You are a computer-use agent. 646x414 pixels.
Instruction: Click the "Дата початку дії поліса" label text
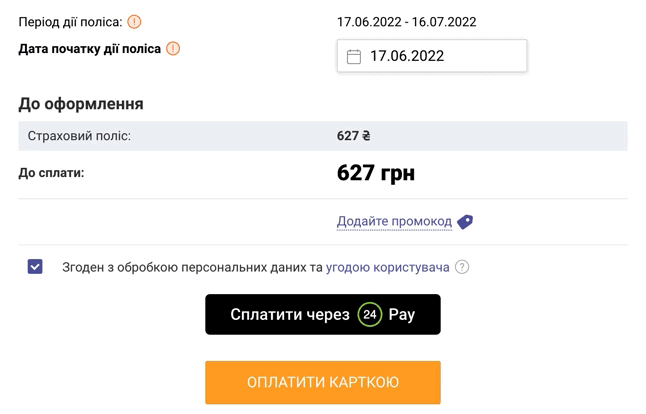(x=89, y=49)
